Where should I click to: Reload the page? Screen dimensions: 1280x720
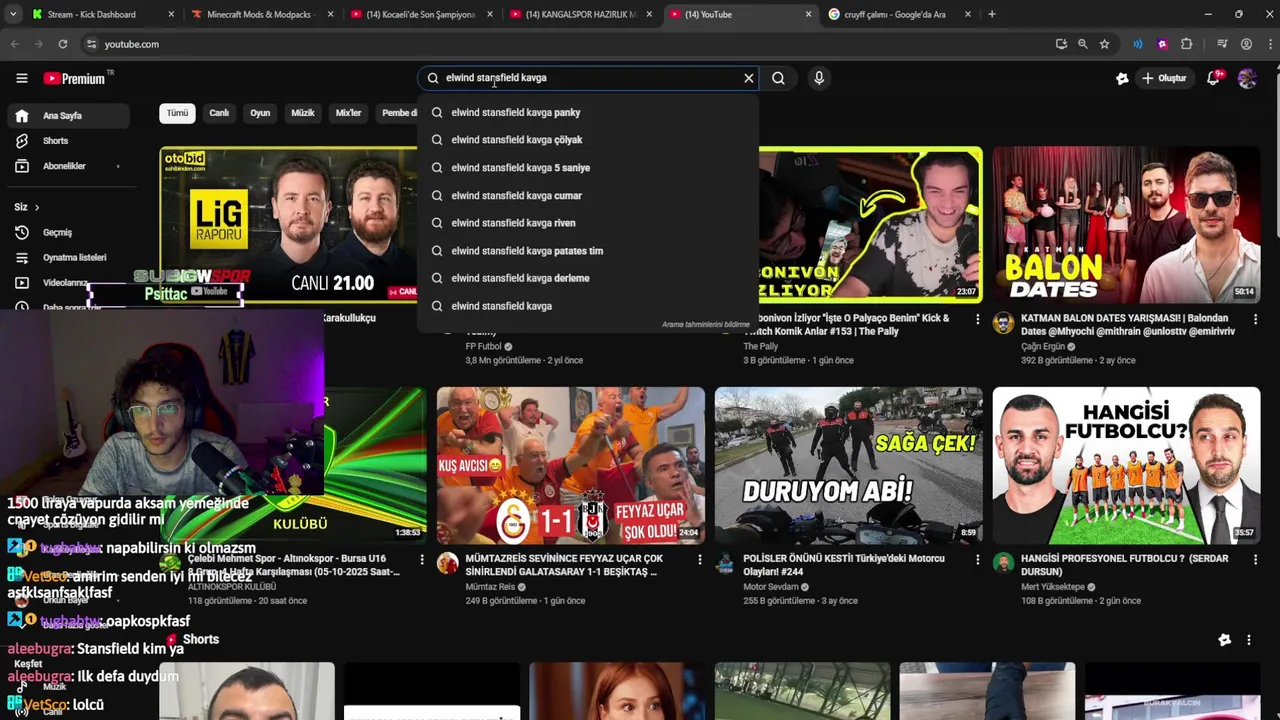(62, 44)
